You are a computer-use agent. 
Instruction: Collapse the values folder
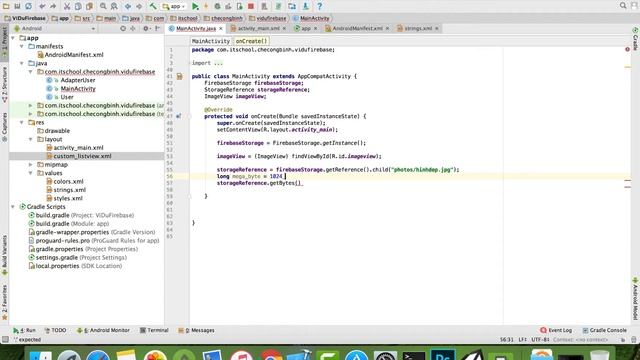click(x=31, y=173)
